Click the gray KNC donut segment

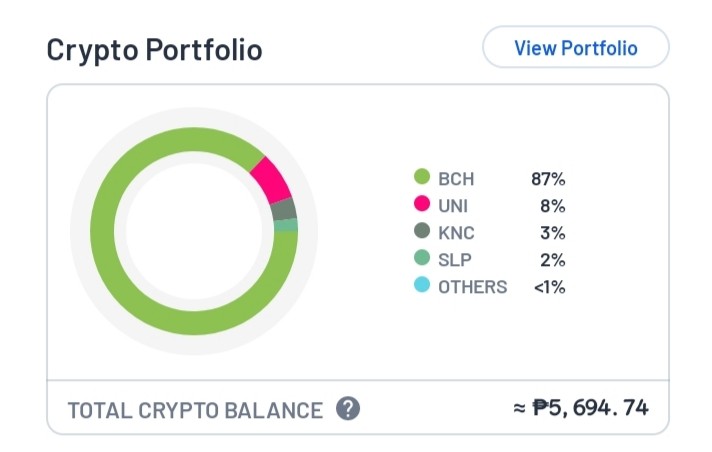[284, 210]
